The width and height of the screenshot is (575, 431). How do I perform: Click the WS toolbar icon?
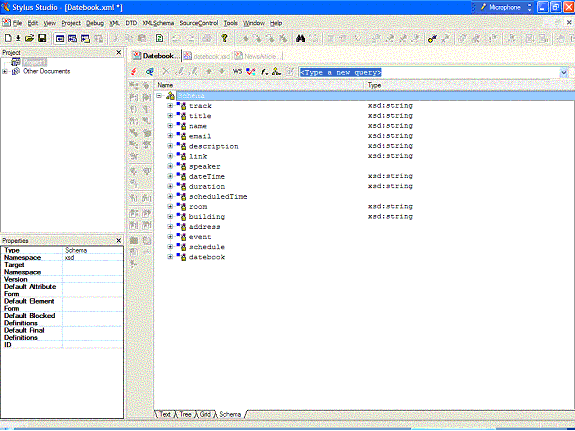tap(237, 71)
